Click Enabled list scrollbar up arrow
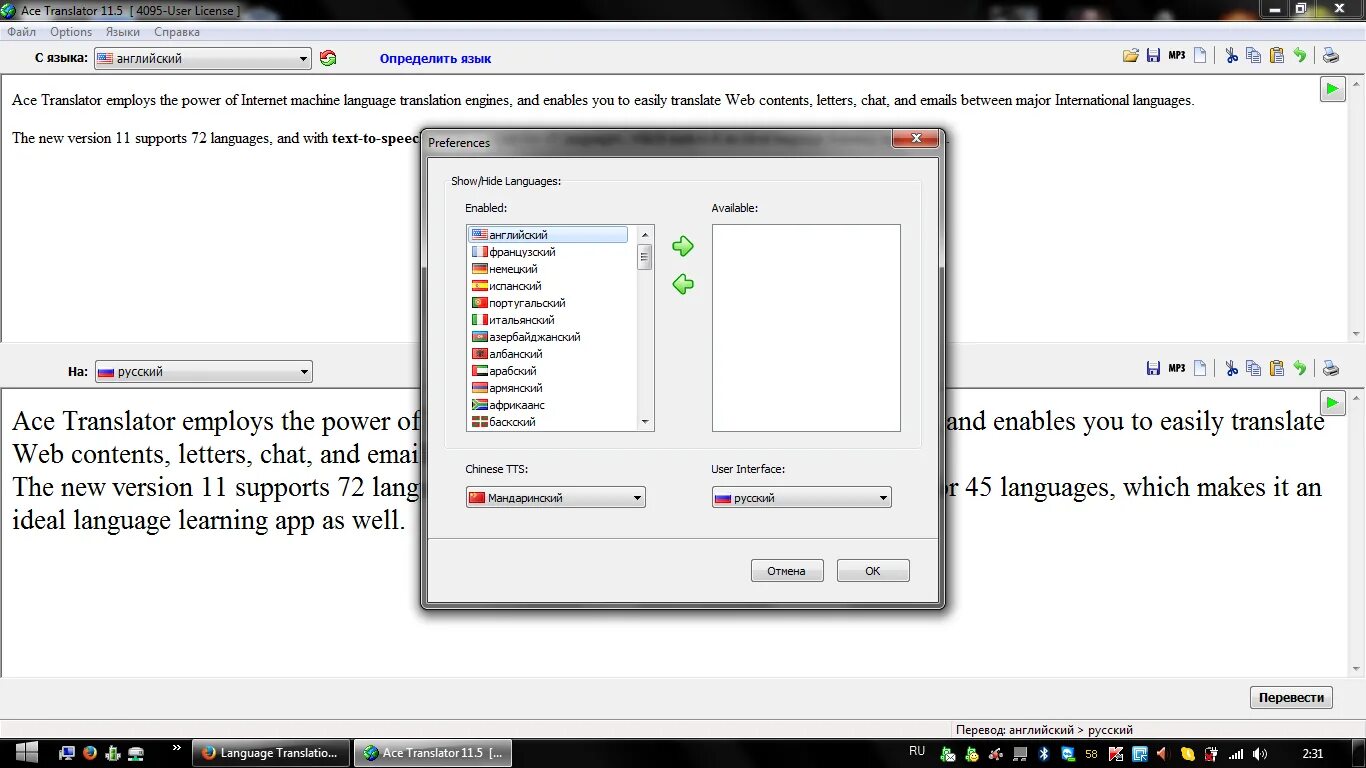 [x=645, y=234]
